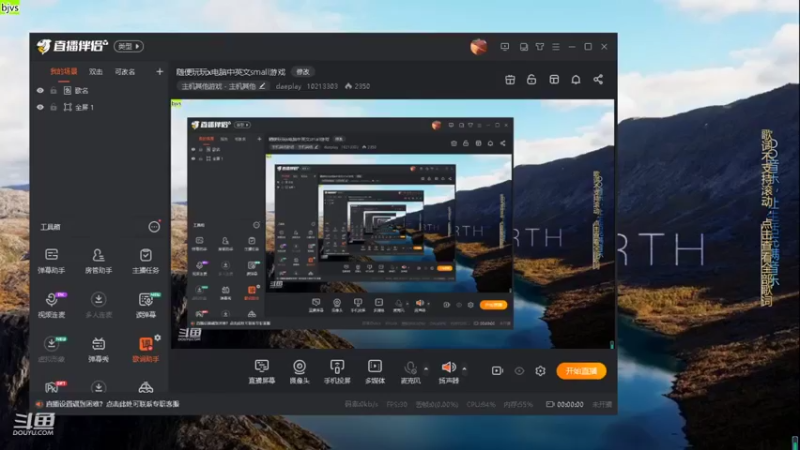Click the room ID 10213303 text

(322, 86)
